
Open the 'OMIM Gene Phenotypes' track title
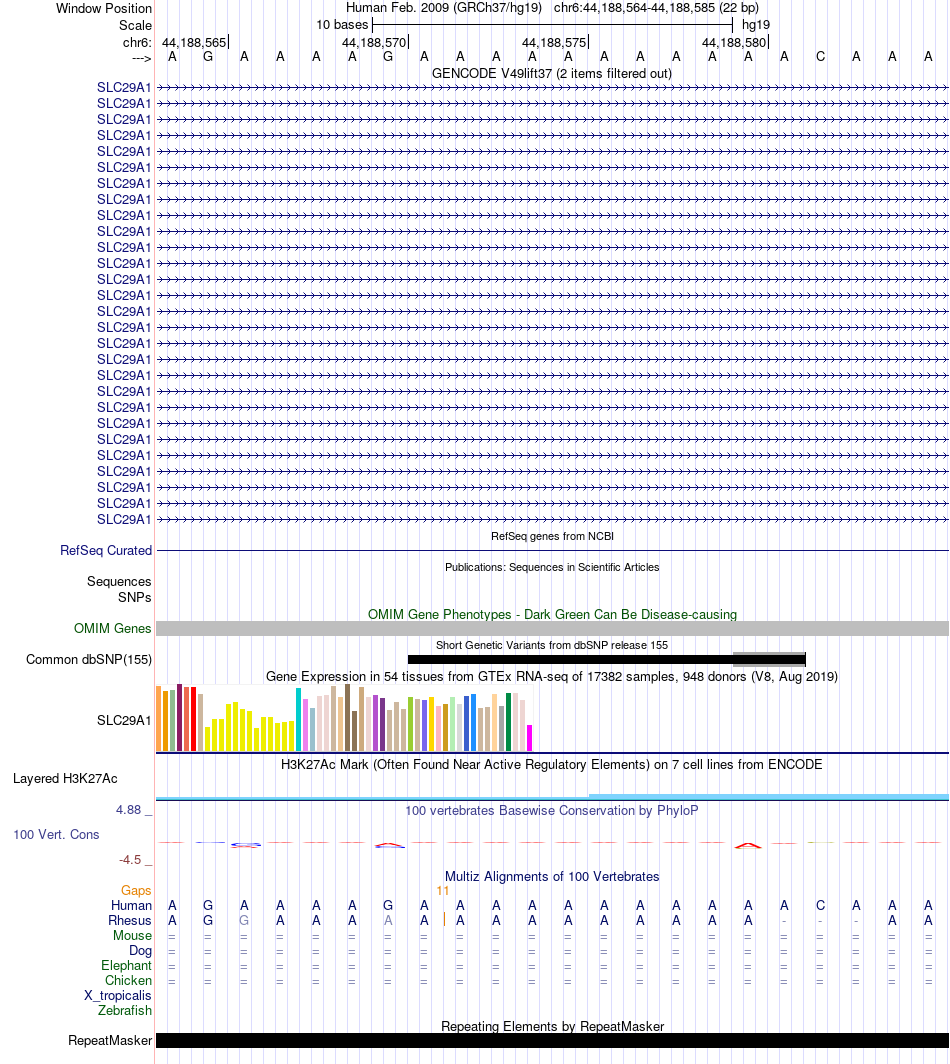552,614
